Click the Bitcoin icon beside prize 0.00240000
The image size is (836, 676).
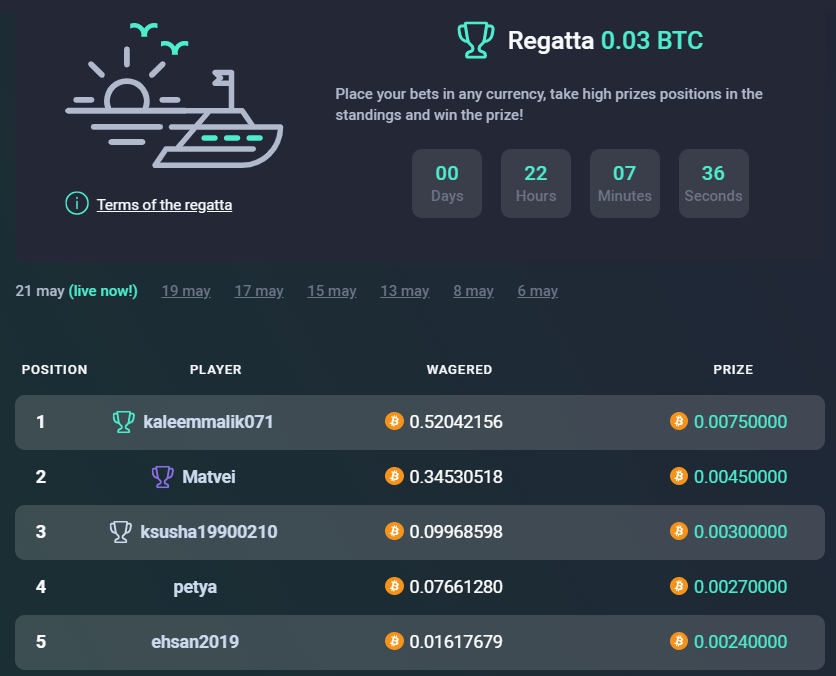click(679, 641)
